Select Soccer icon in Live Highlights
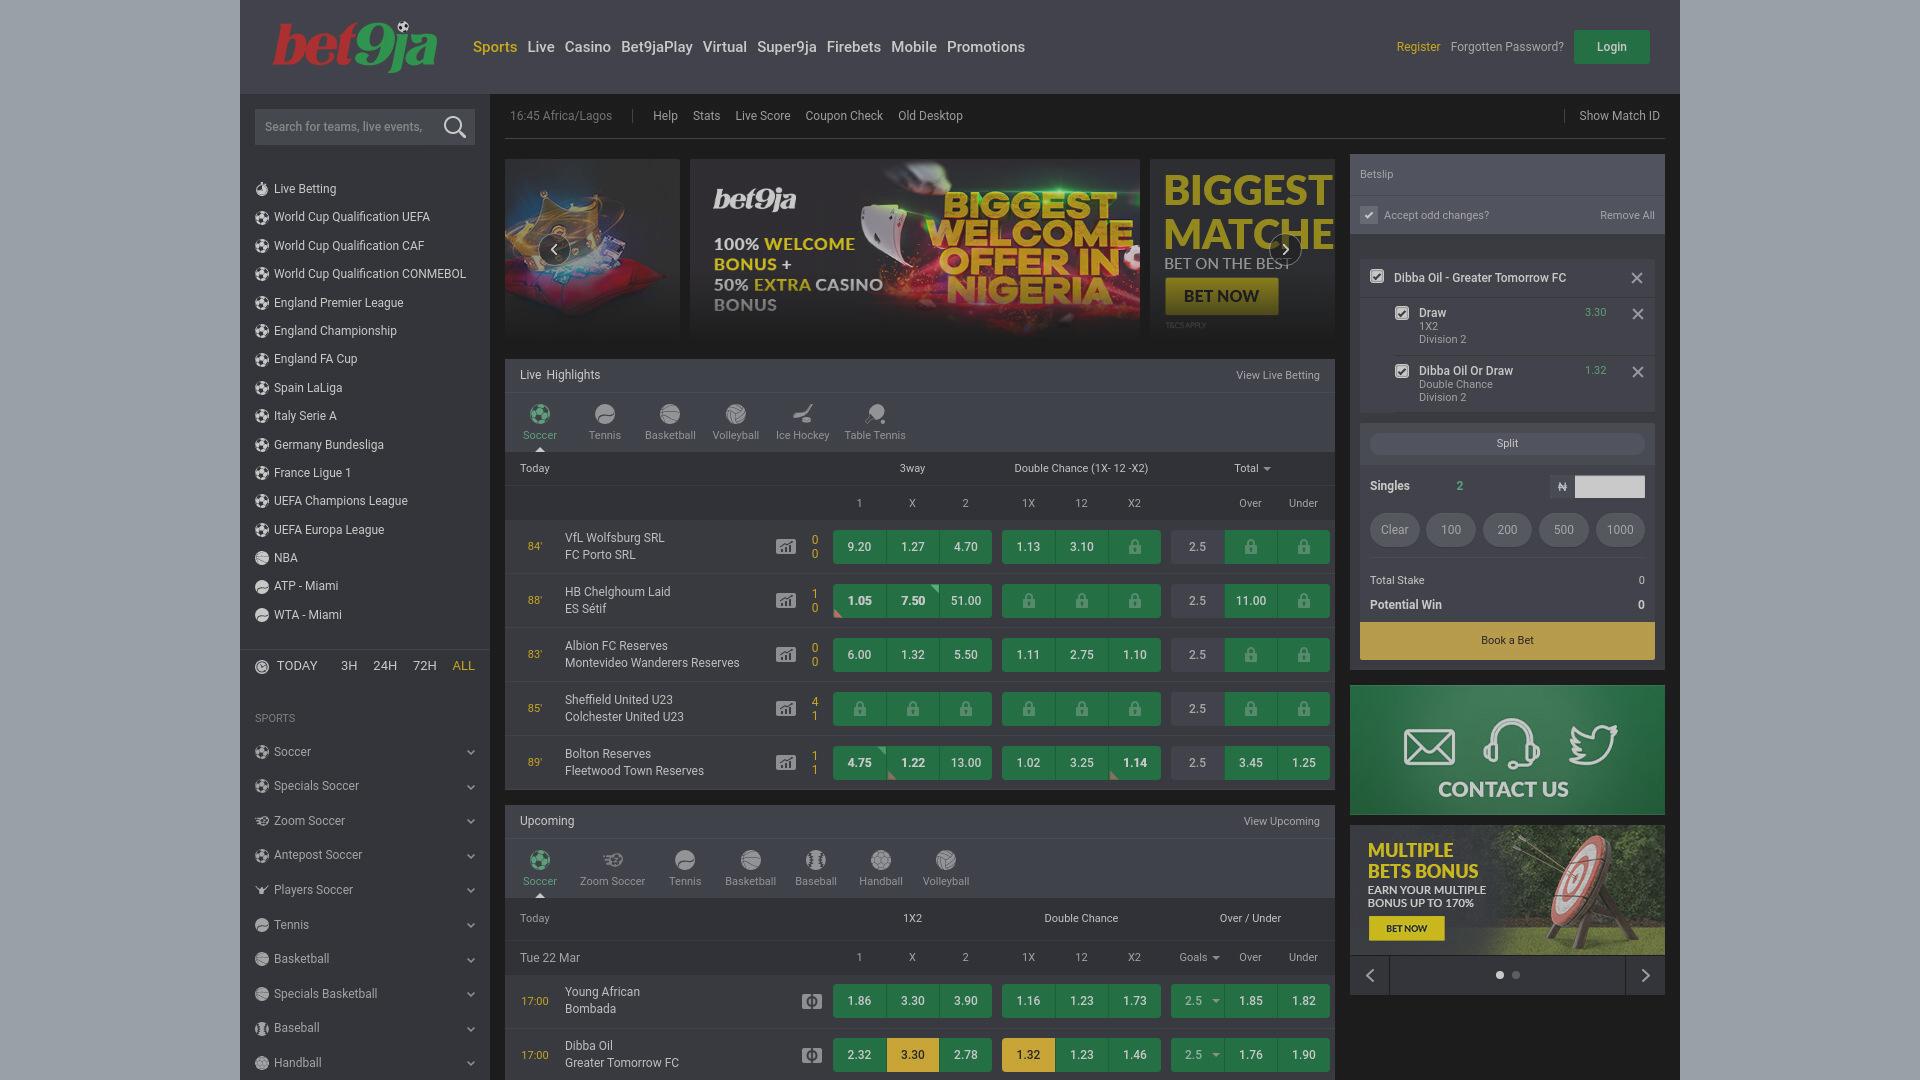Viewport: 1920px width, 1080px height. [540, 414]
